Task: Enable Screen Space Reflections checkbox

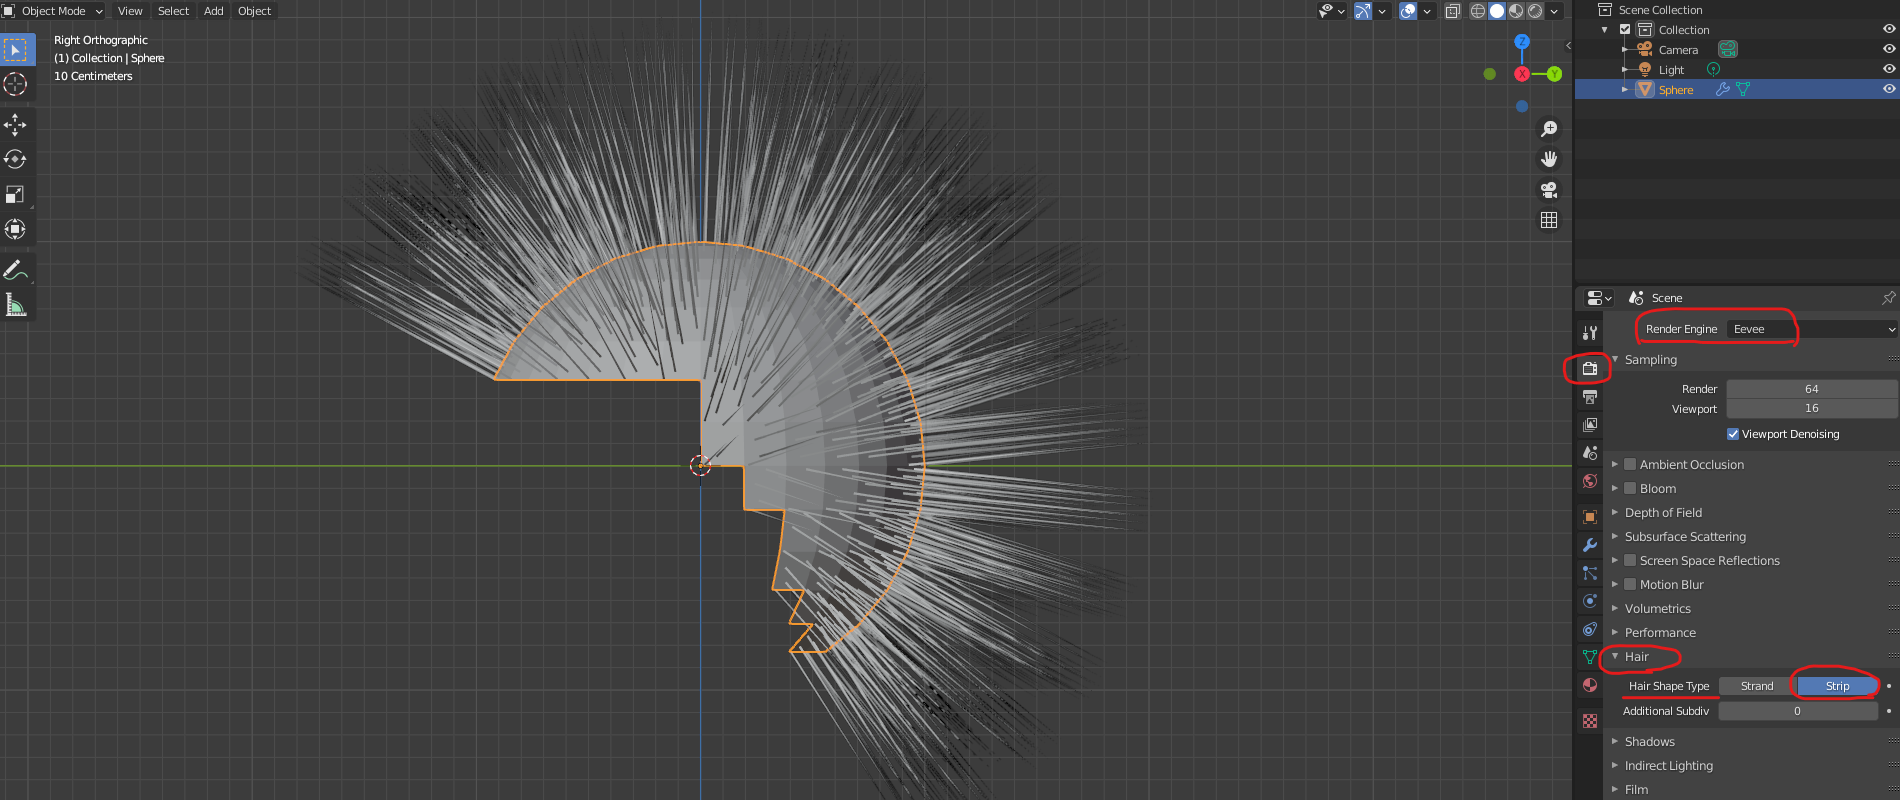Action: pos(1630,560)
